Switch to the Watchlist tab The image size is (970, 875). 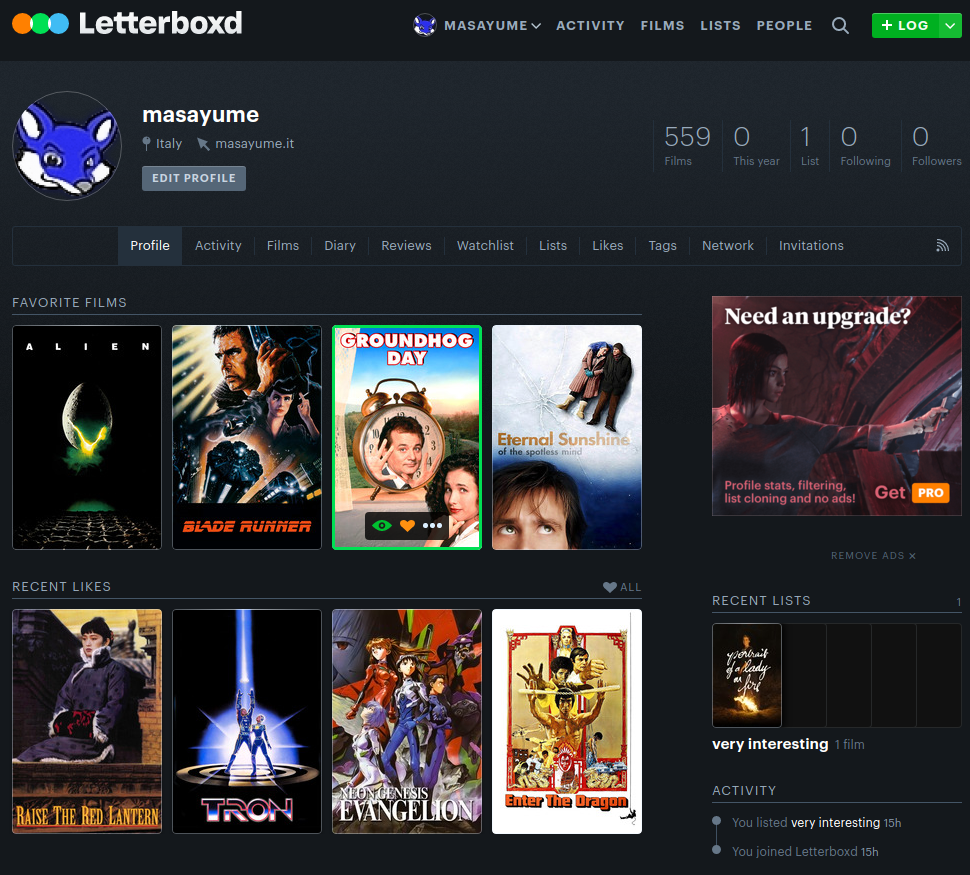[x=485, y=246]
